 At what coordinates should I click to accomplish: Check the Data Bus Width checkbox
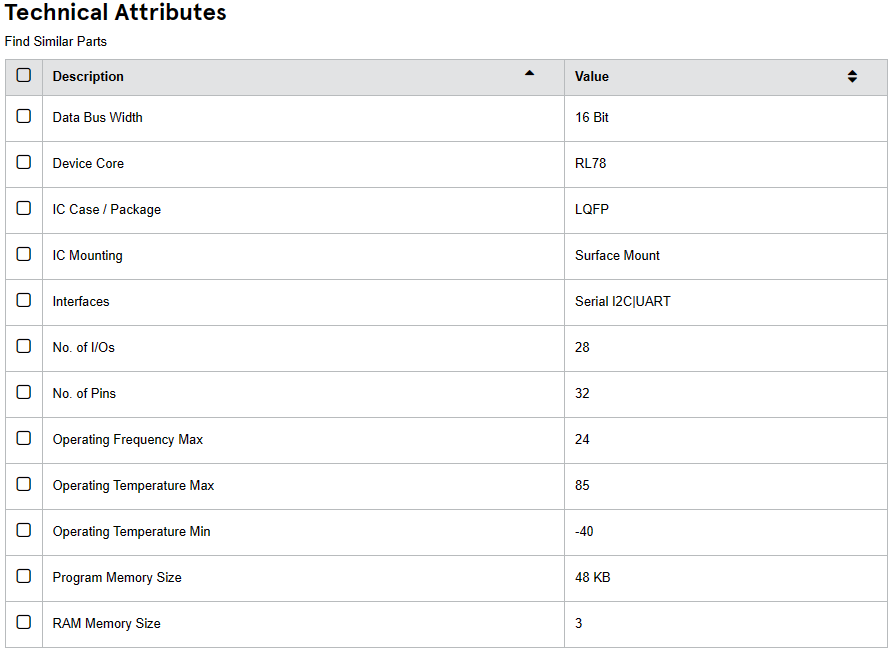pyautogui.click(x=24, y=117)
